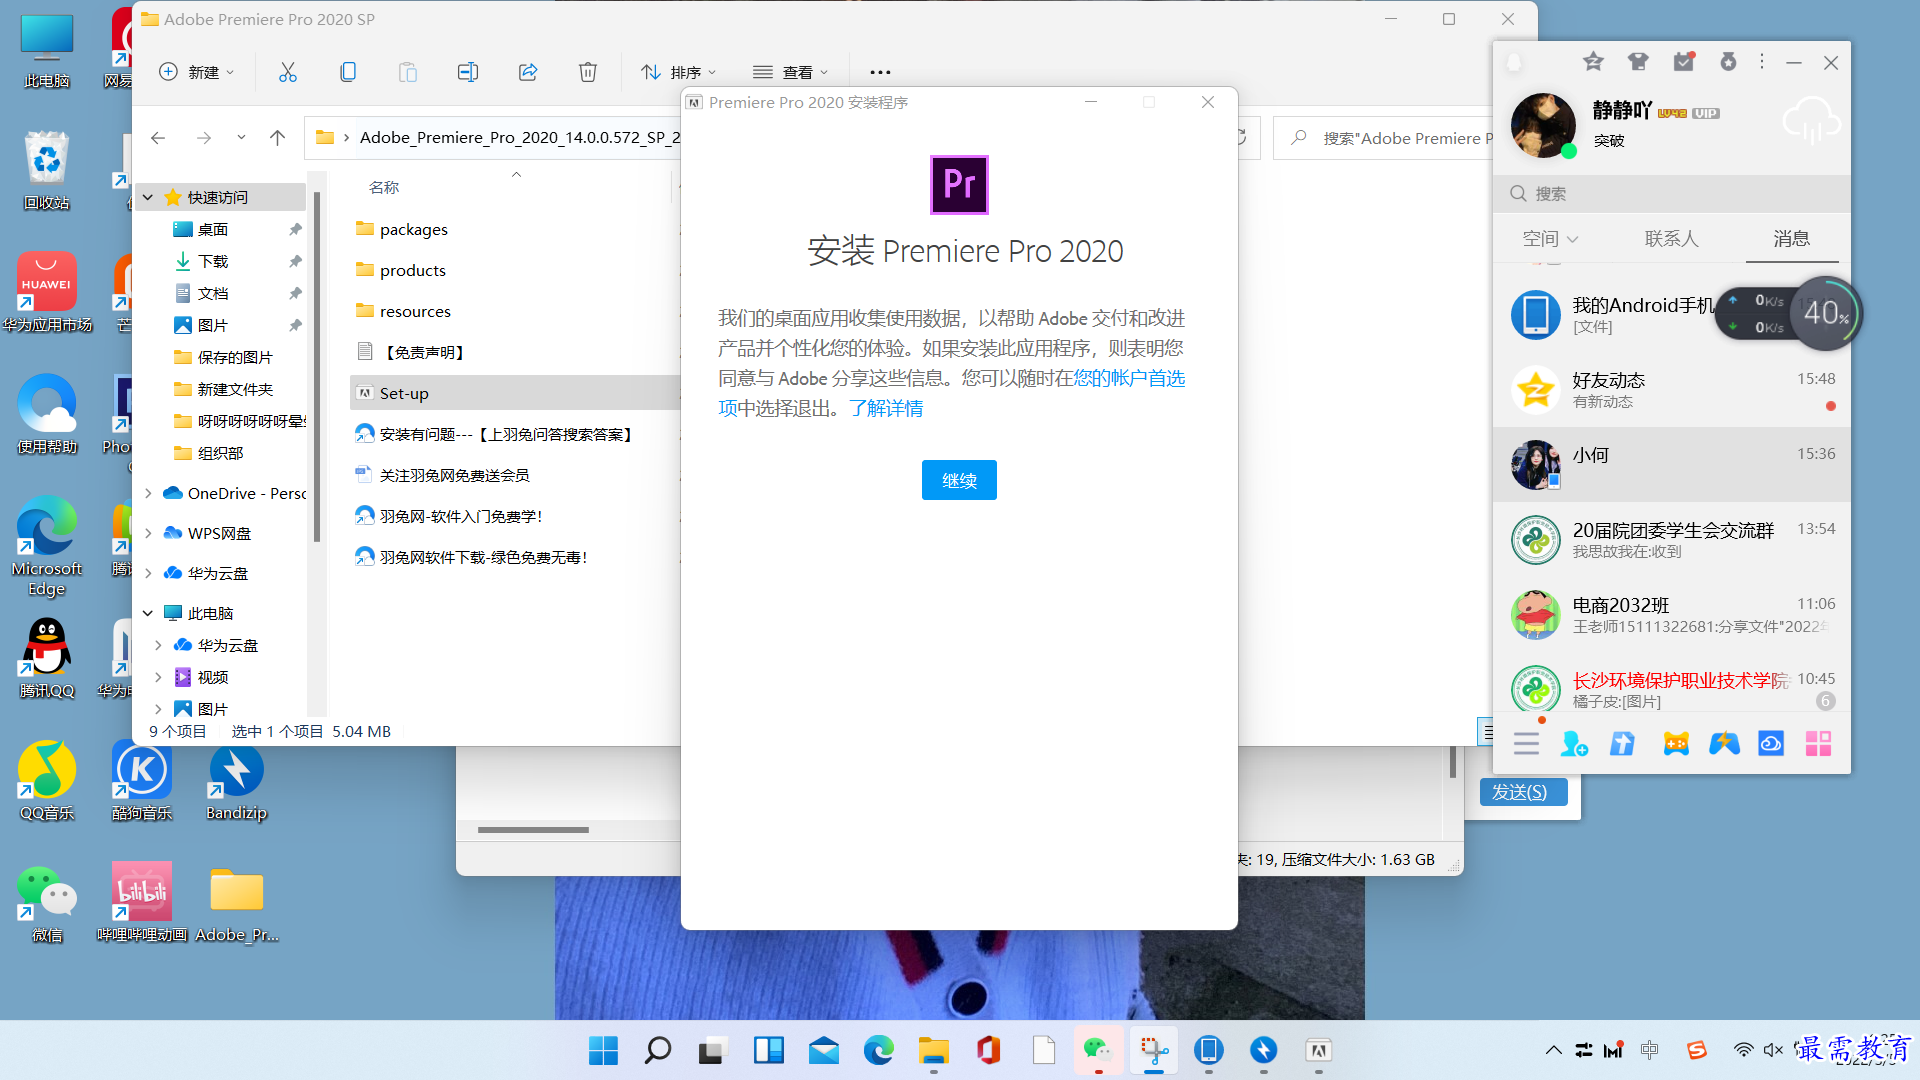Open 查看 view dropdown in Explorer

(790, 72)
